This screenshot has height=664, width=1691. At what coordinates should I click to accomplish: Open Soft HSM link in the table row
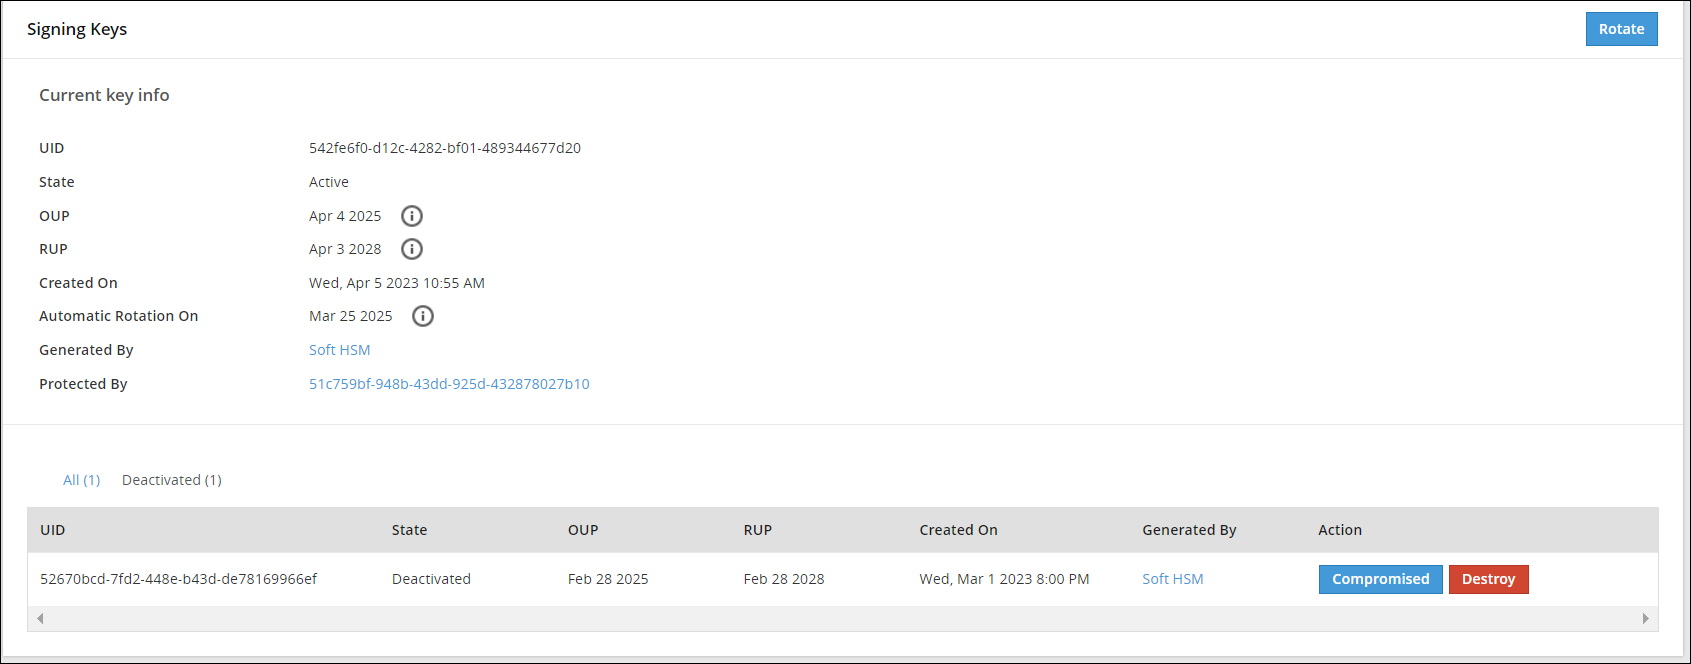tap(1172, 578)
